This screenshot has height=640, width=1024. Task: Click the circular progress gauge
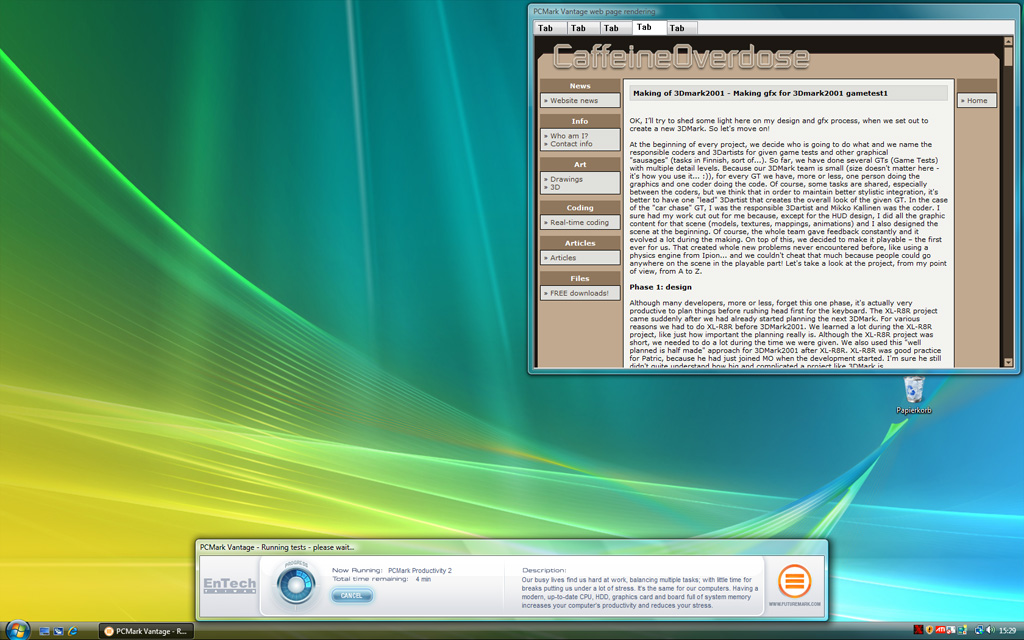295,584
